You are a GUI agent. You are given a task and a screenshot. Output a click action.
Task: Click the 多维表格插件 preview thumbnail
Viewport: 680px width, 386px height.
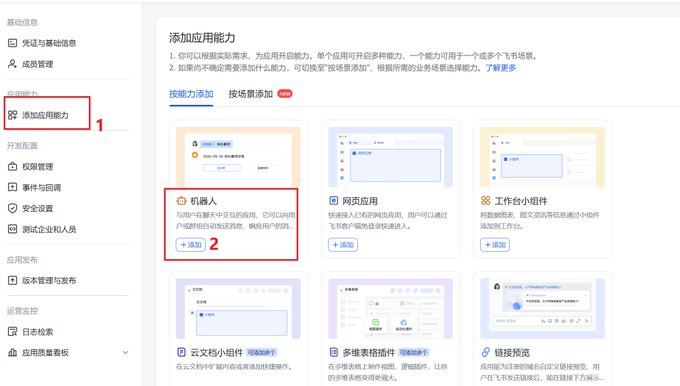[x=390, y=309]
